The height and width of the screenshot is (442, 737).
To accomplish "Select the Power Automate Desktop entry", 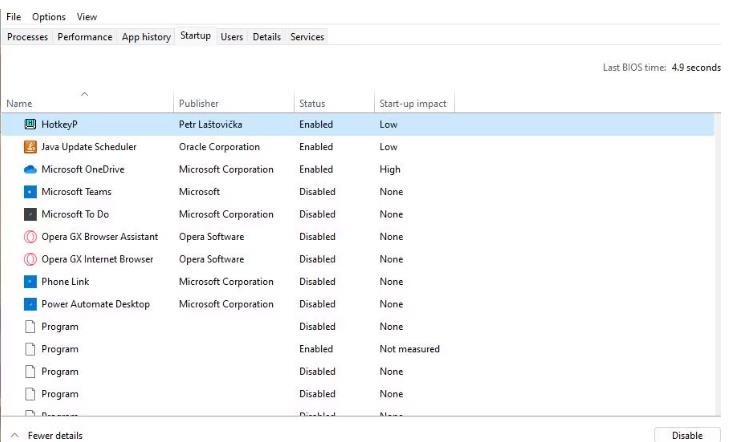I will [x=95, y=304].
